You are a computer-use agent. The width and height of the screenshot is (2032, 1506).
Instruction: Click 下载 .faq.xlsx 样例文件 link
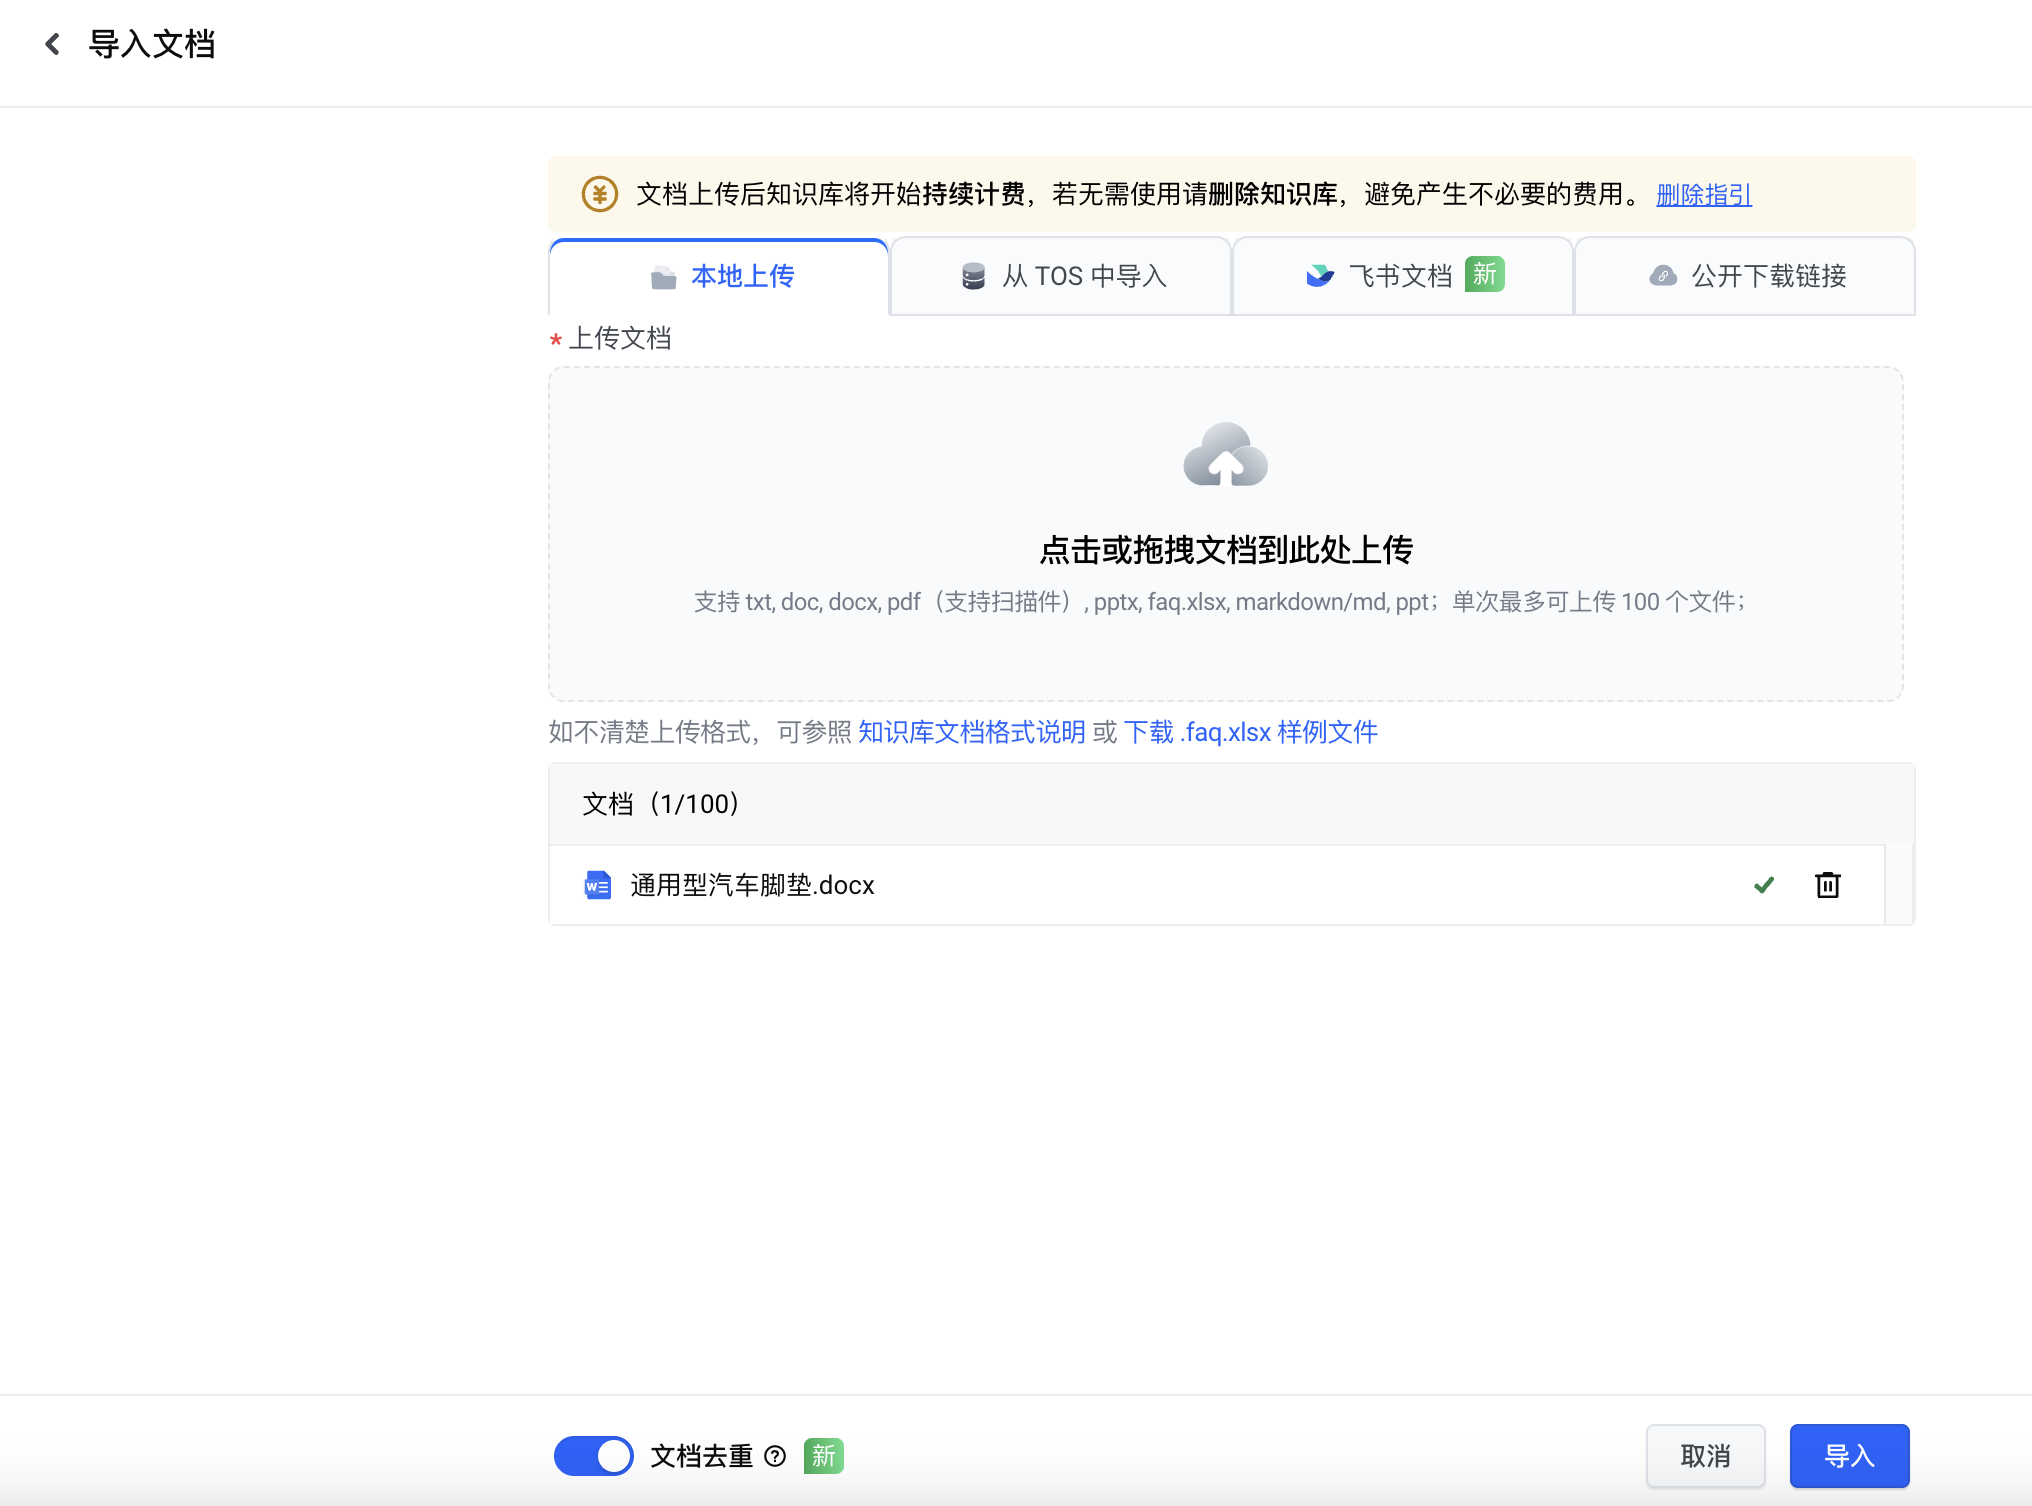tap(1250, 732)
